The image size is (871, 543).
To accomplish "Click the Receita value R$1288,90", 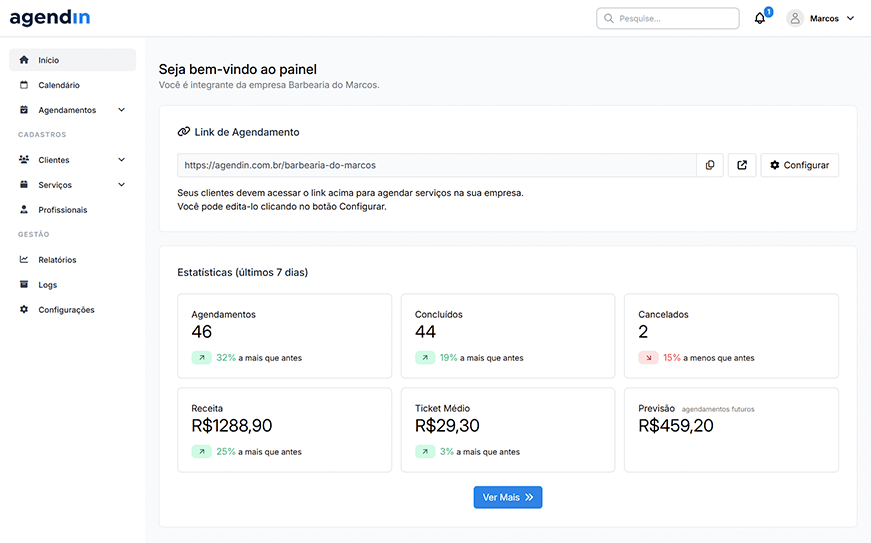I will pos(232,426).
